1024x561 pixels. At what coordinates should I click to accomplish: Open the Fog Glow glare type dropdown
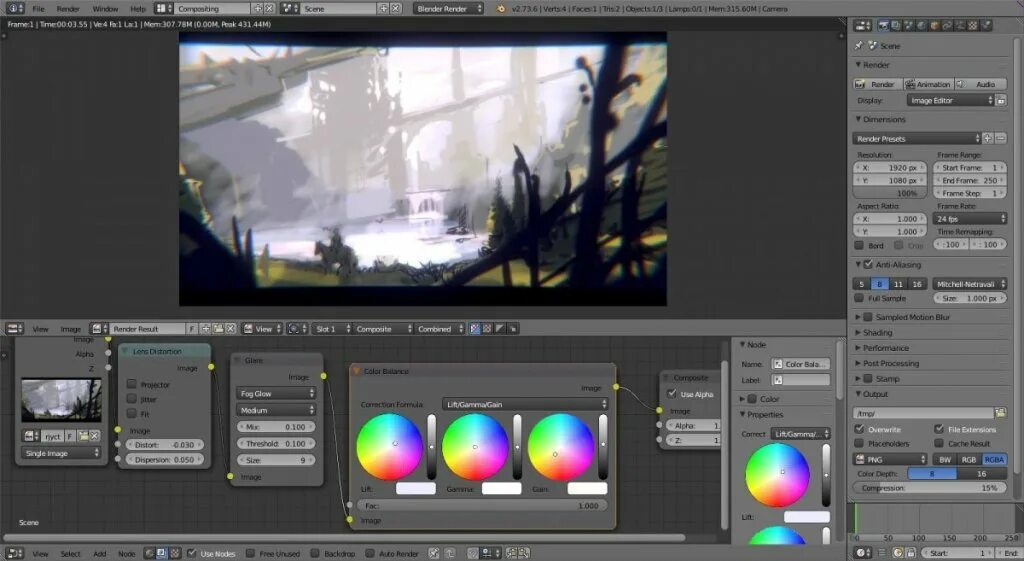coord(276,393)
